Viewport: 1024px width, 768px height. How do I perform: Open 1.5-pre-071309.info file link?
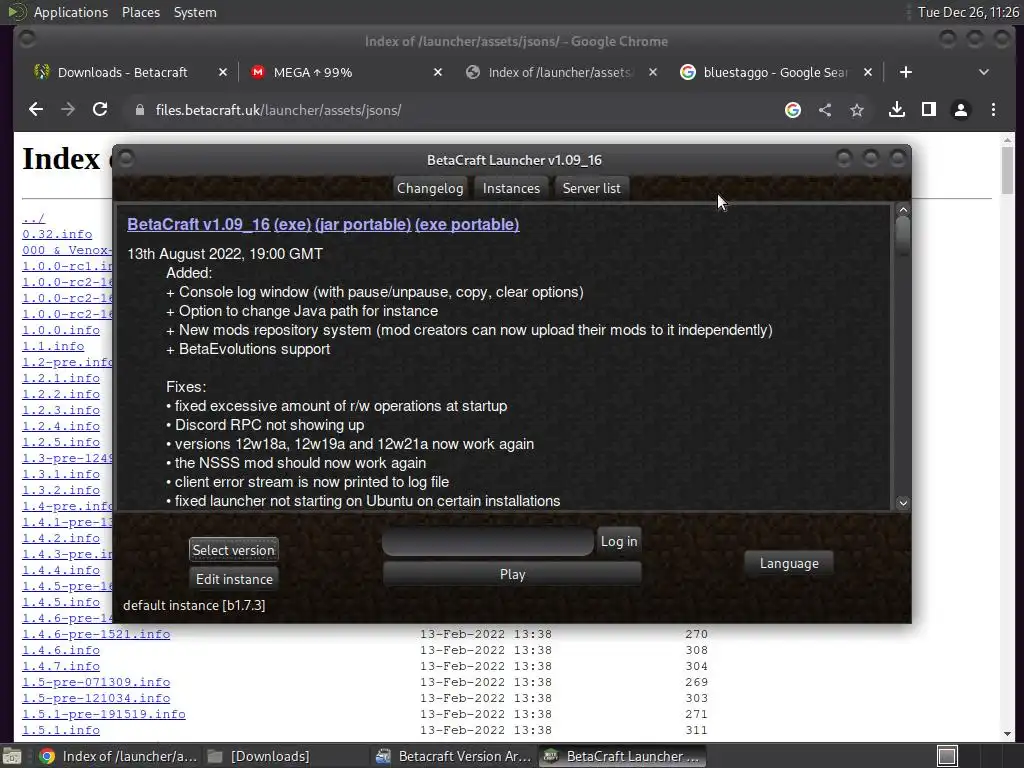[96, 682]
